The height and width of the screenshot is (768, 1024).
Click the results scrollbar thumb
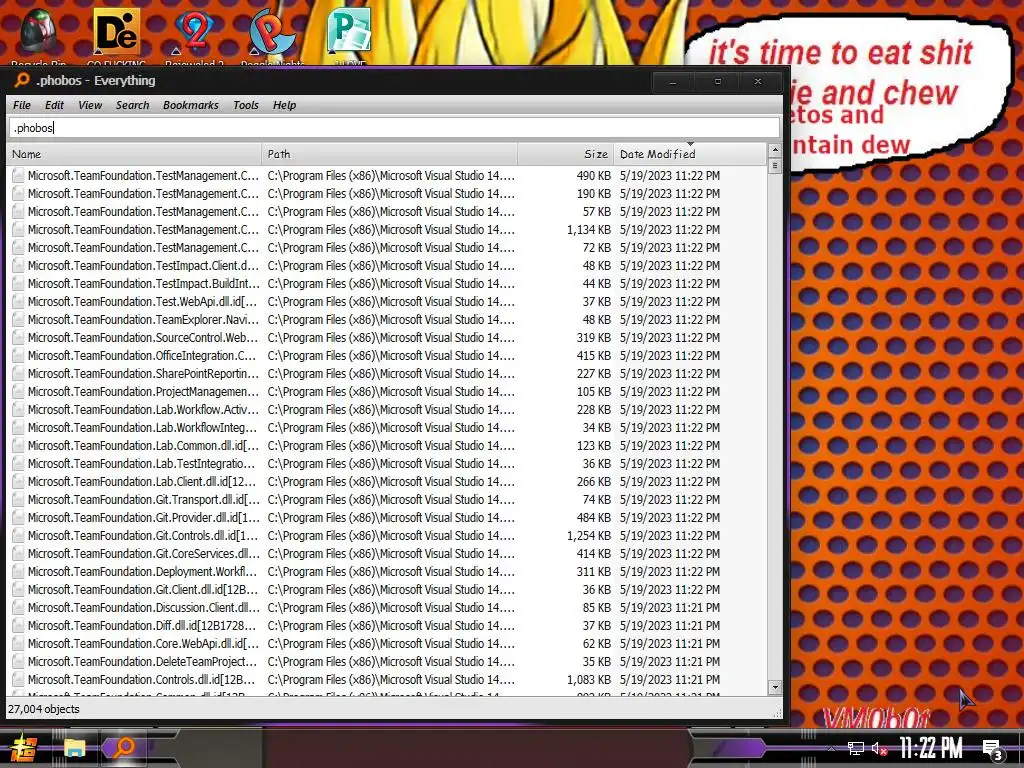point(775,166)
